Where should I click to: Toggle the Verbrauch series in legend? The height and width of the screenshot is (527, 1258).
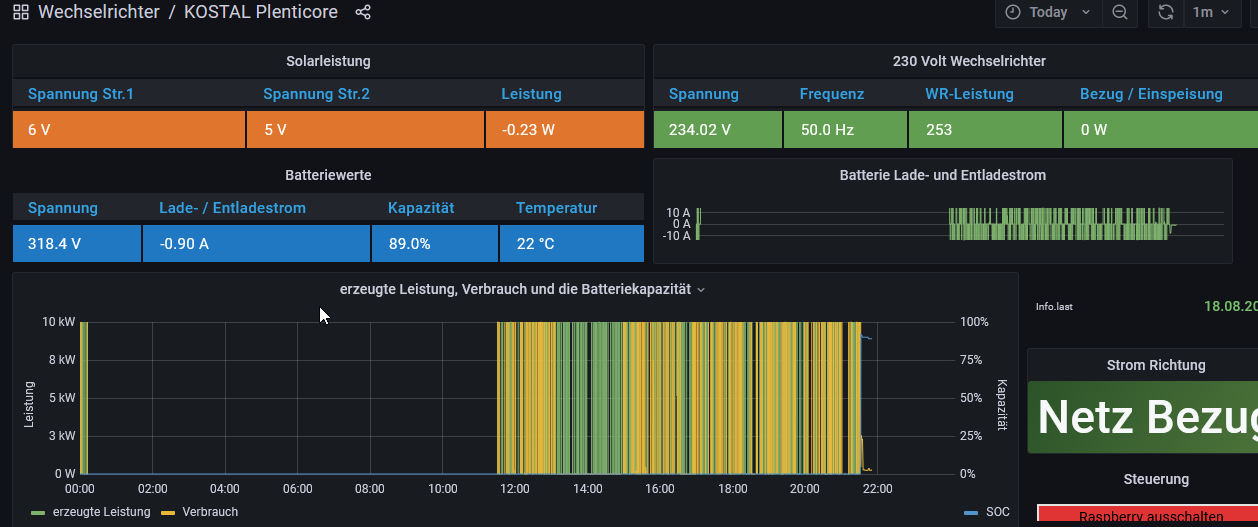[209, 512]
